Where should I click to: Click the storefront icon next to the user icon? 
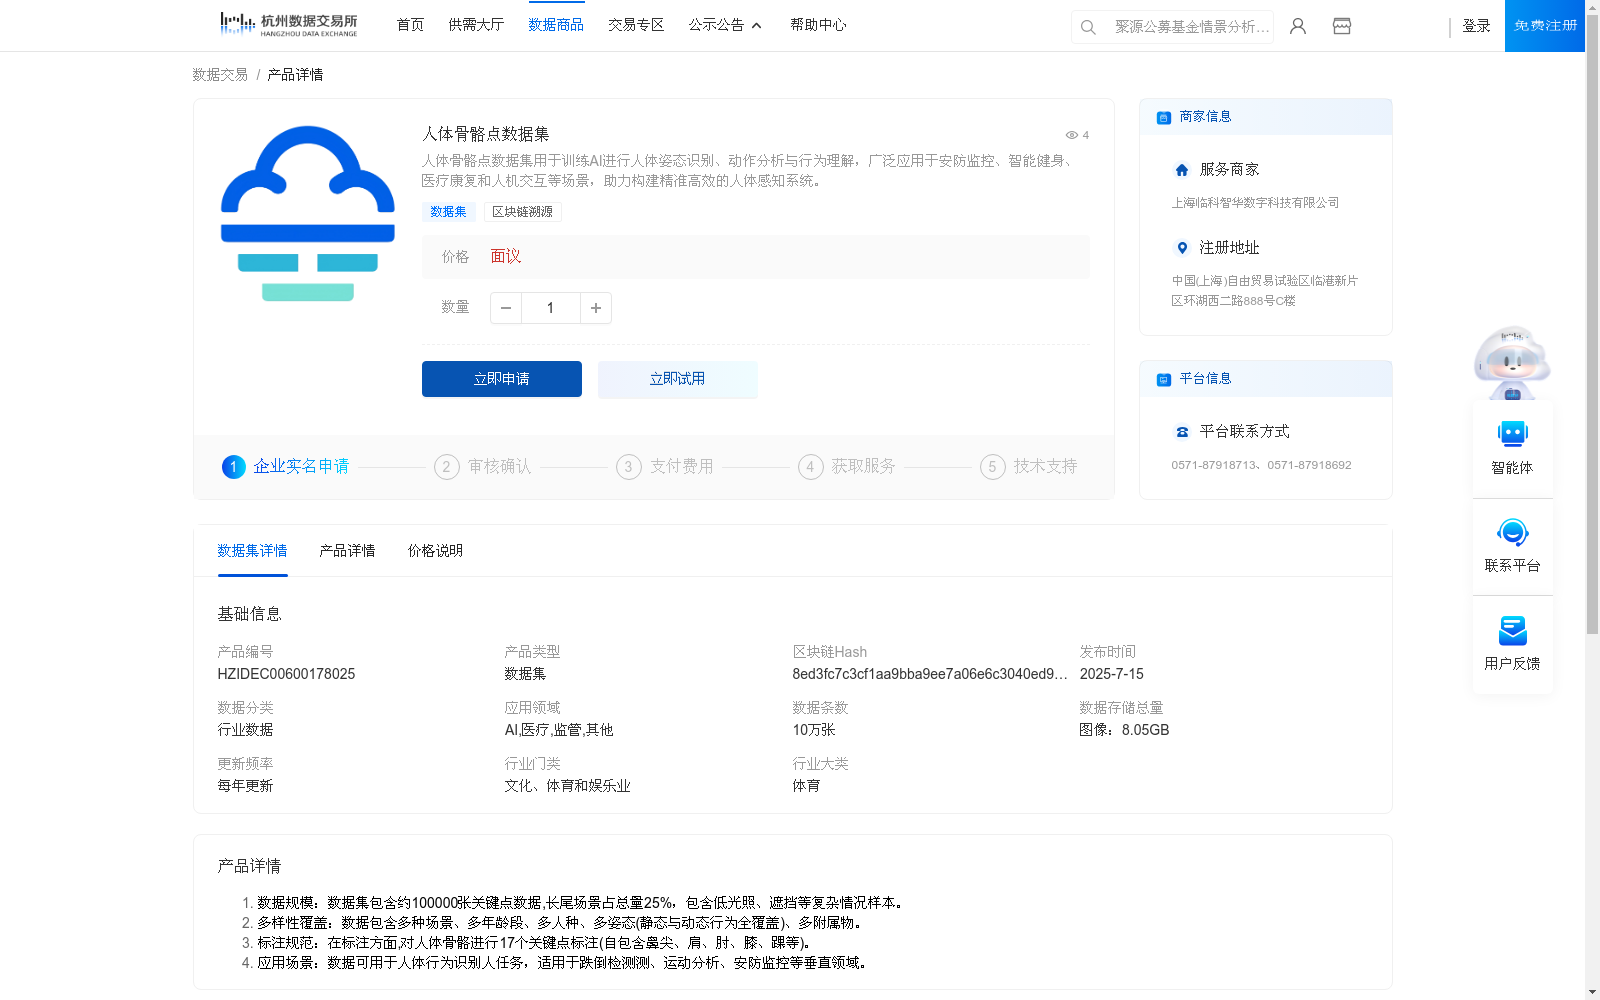tap(1341, 26)
